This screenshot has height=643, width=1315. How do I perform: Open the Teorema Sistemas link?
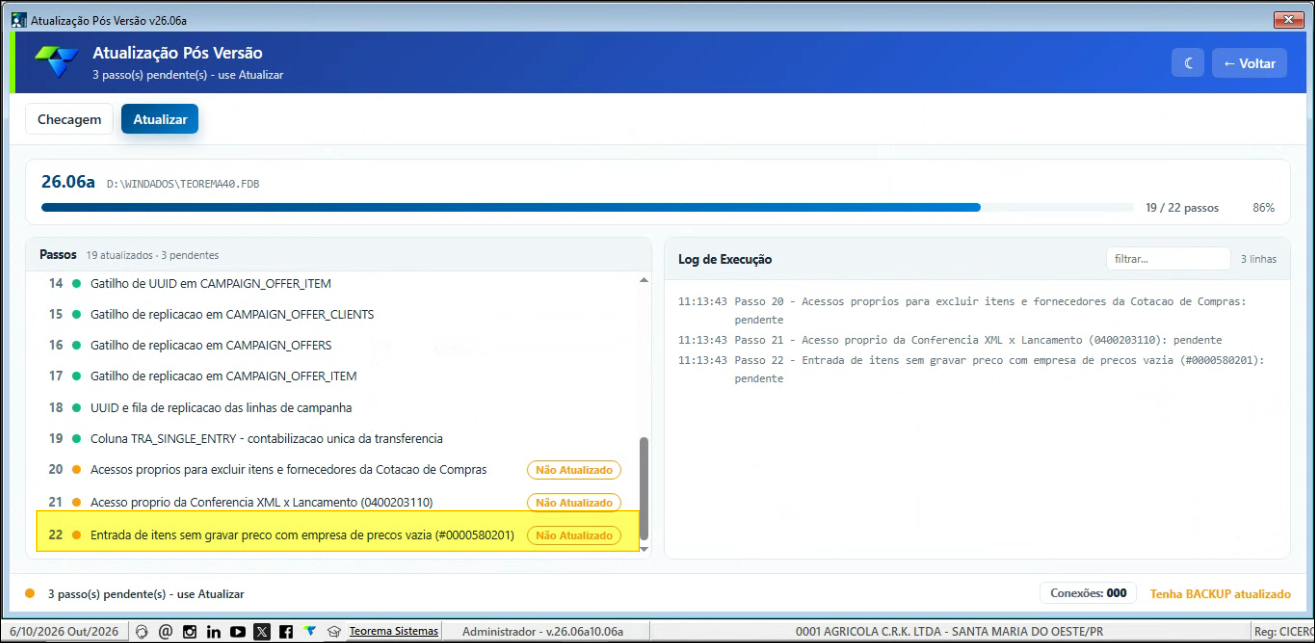394,631
